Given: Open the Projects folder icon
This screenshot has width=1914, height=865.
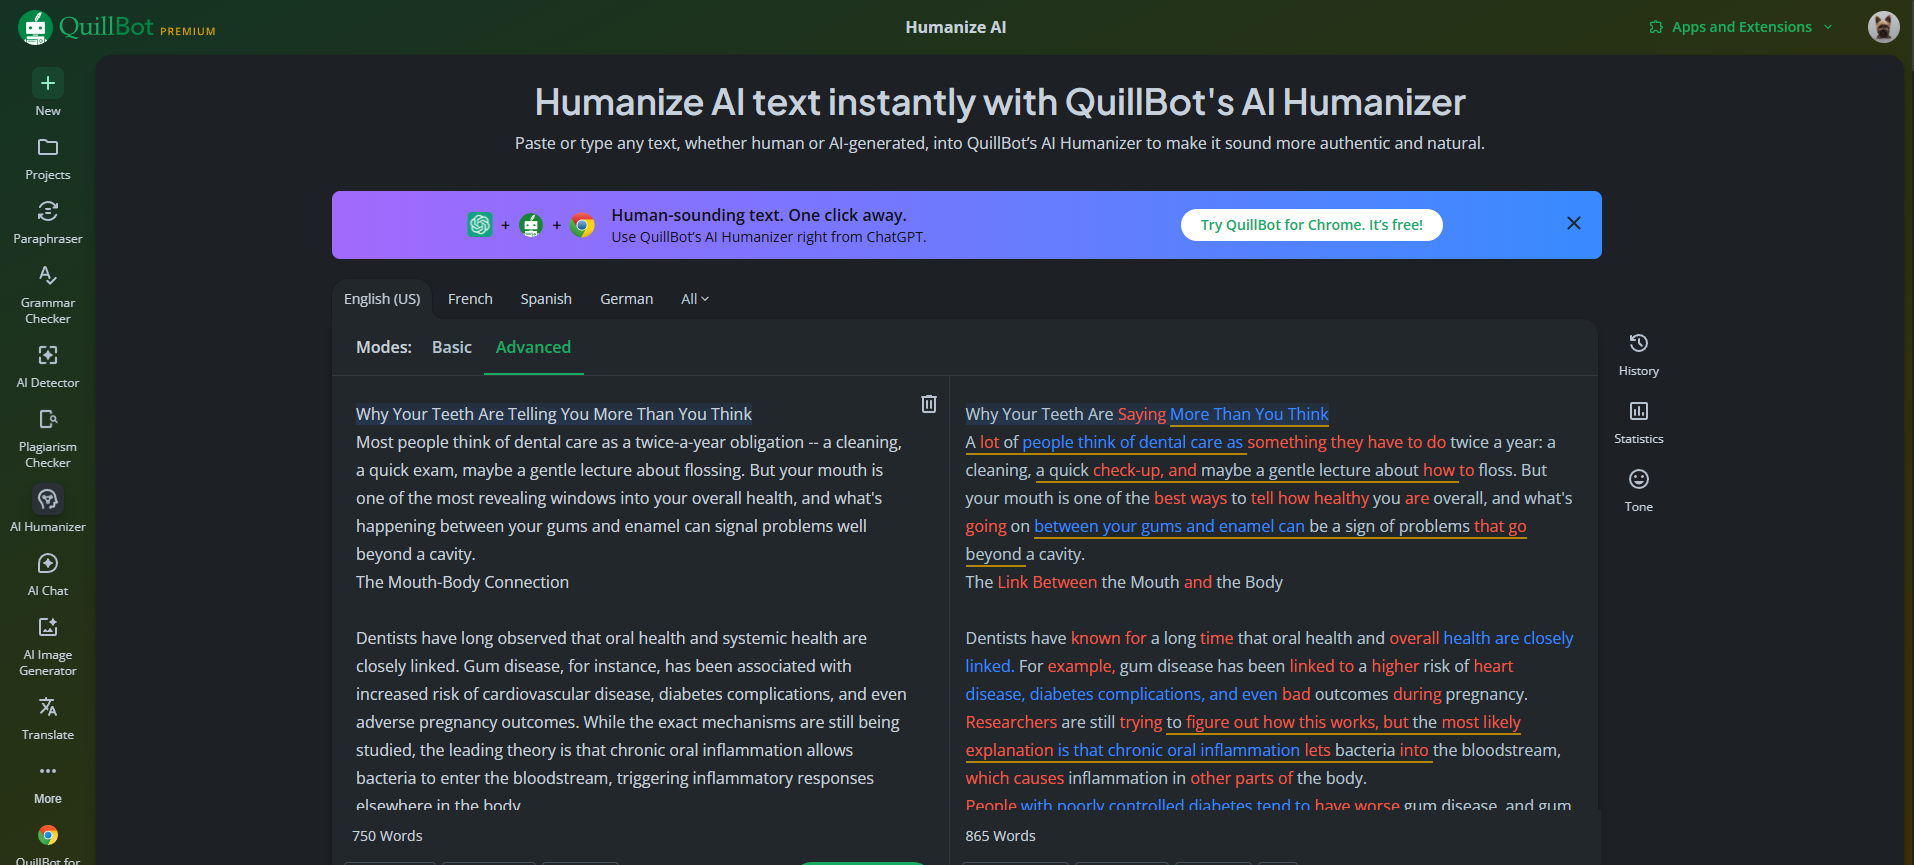Looking at the screenshot, I should [47, 148].
